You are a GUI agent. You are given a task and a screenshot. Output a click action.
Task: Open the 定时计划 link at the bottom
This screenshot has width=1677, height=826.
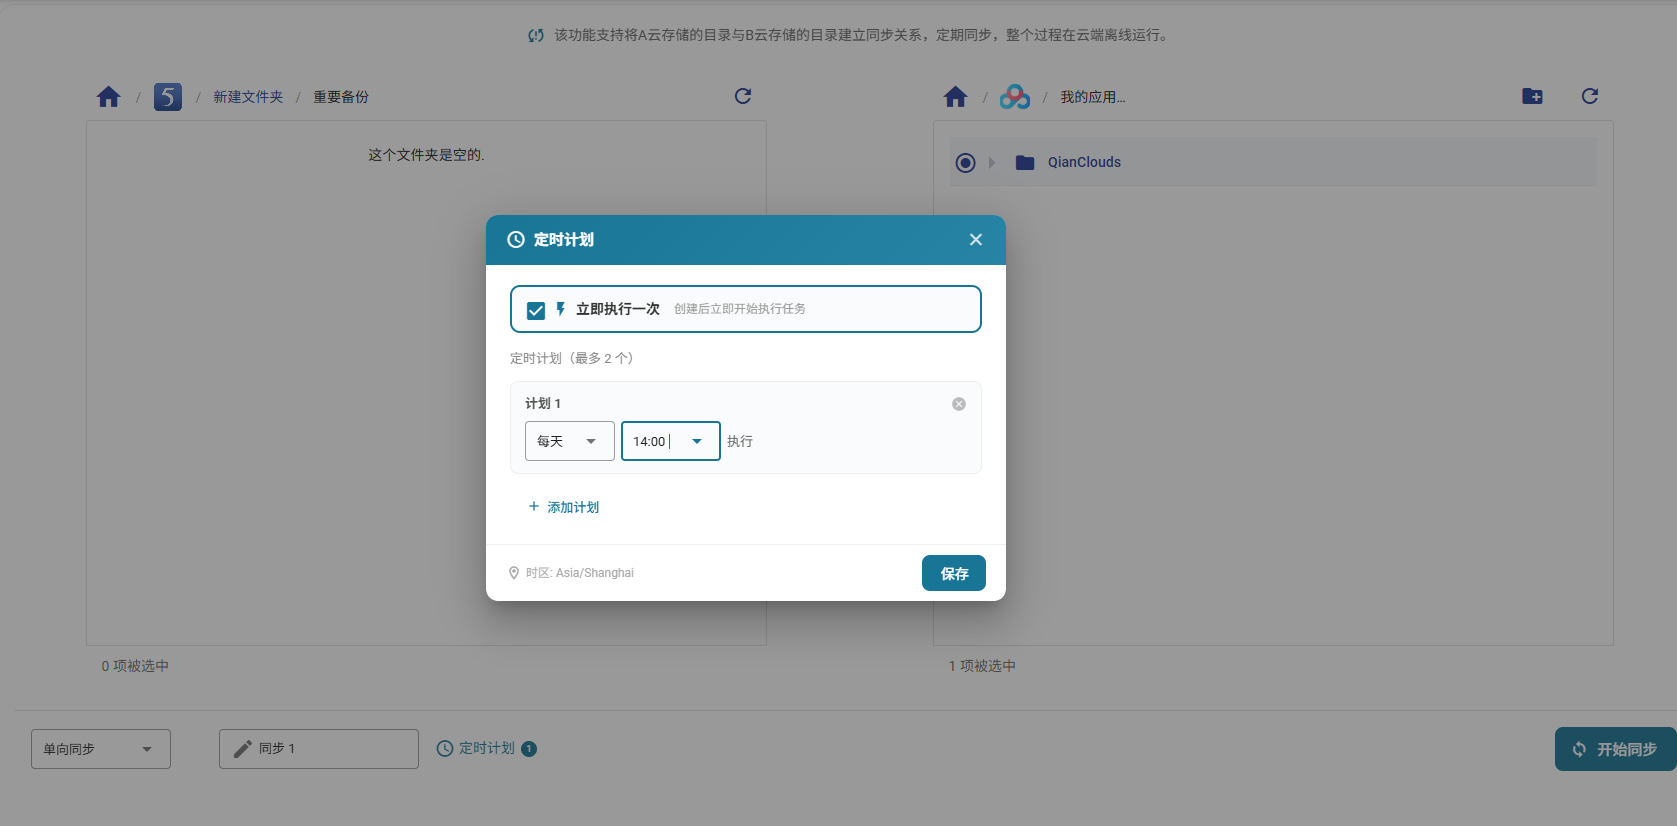[487, 748]
